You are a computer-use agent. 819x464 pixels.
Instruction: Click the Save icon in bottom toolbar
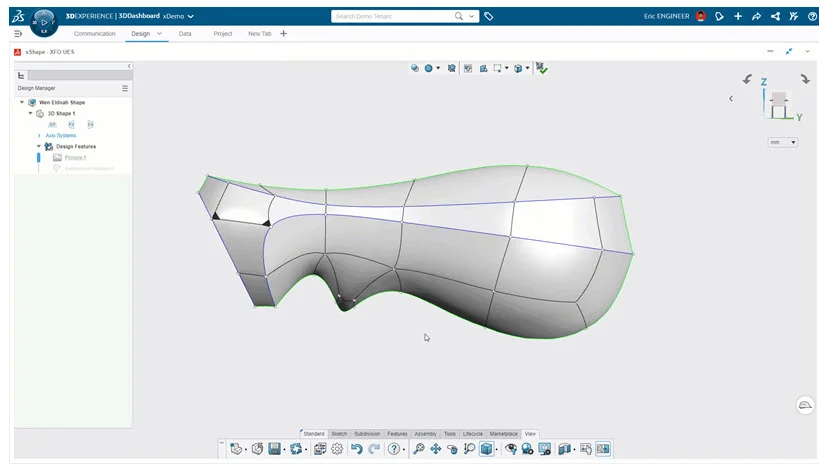(x=274, y=449)
